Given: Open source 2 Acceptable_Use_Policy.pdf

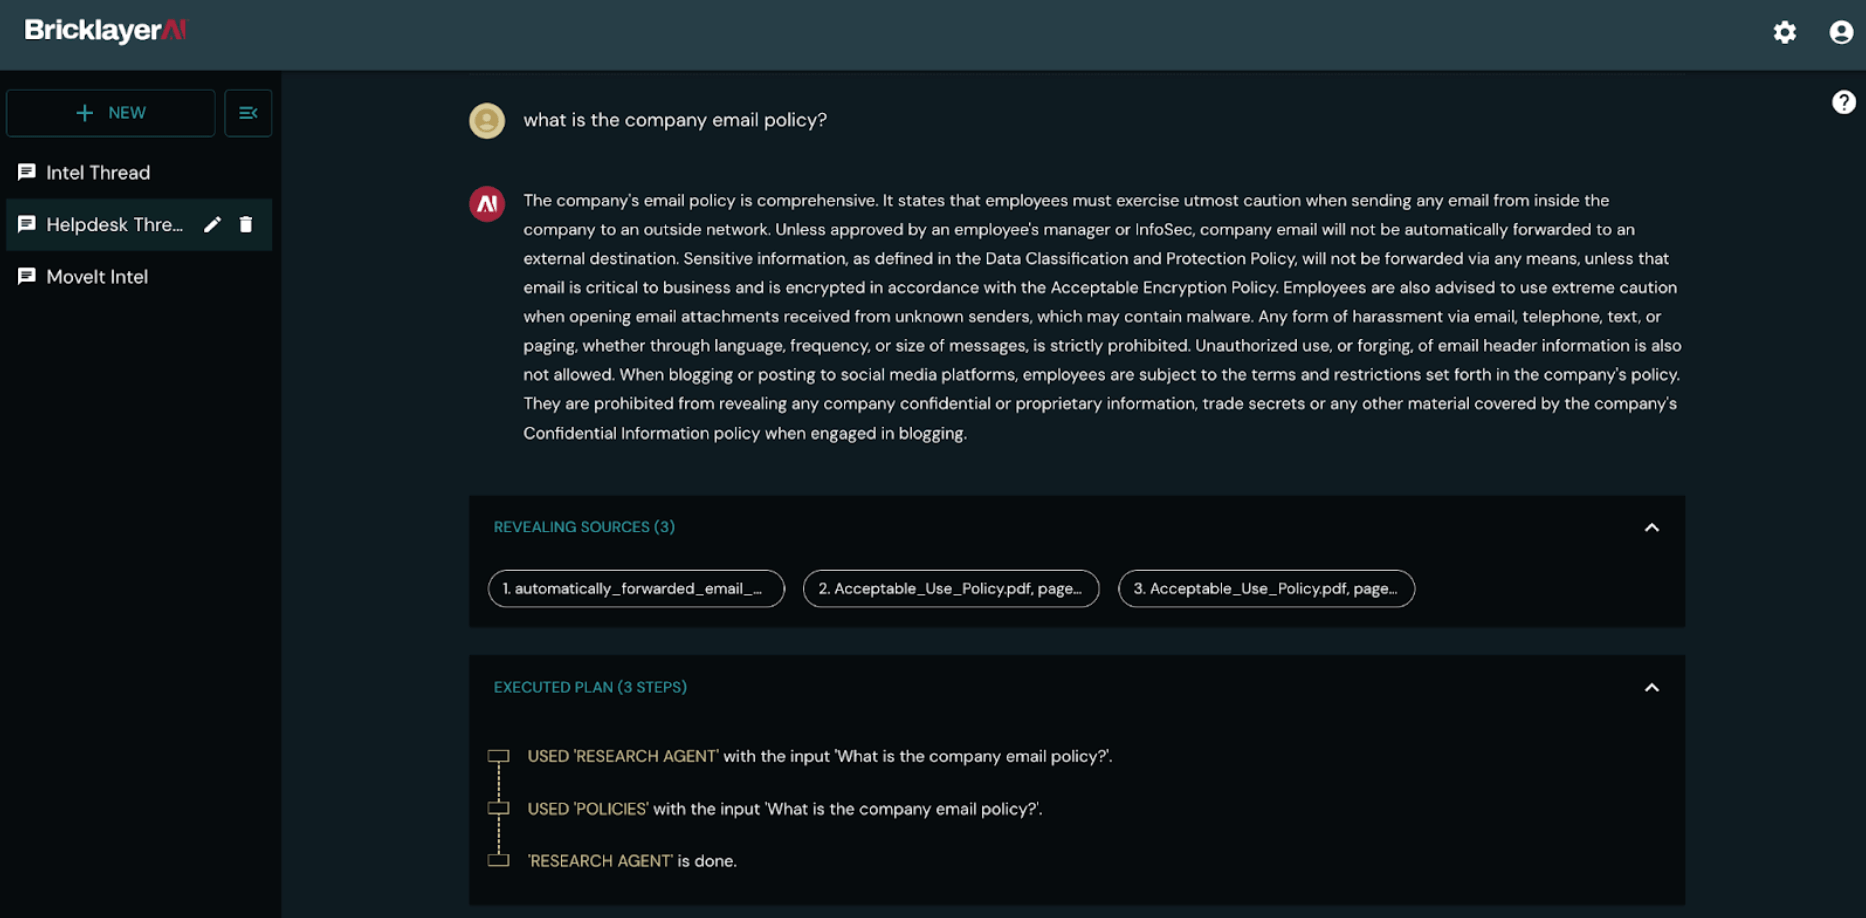Looking at the screenshot, I should tap(950, 589).
